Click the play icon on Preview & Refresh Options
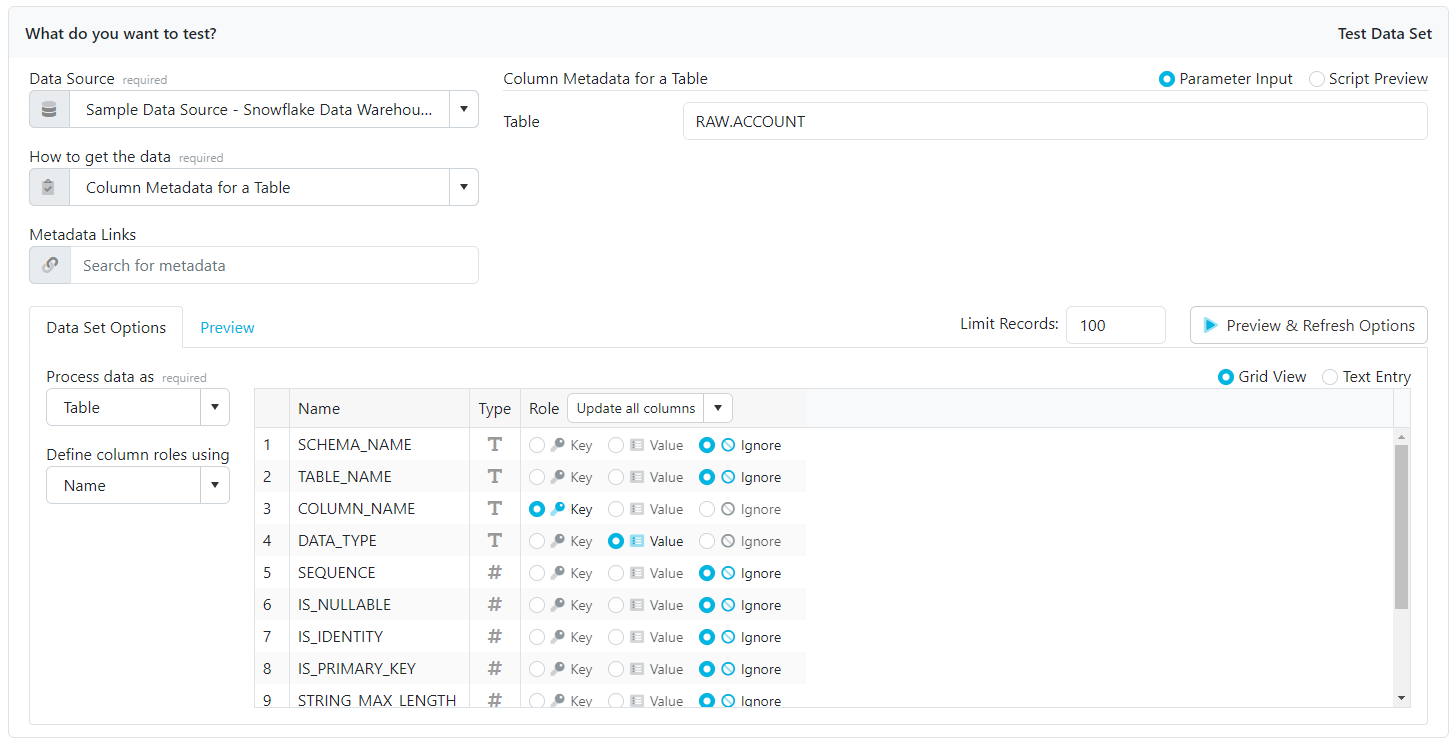1456x743 pixels. [1210, 325]
